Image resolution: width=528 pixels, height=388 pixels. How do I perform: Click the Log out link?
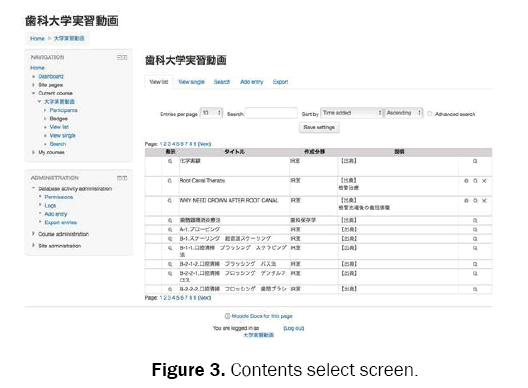pyautogui.click(x=294, y=328)
